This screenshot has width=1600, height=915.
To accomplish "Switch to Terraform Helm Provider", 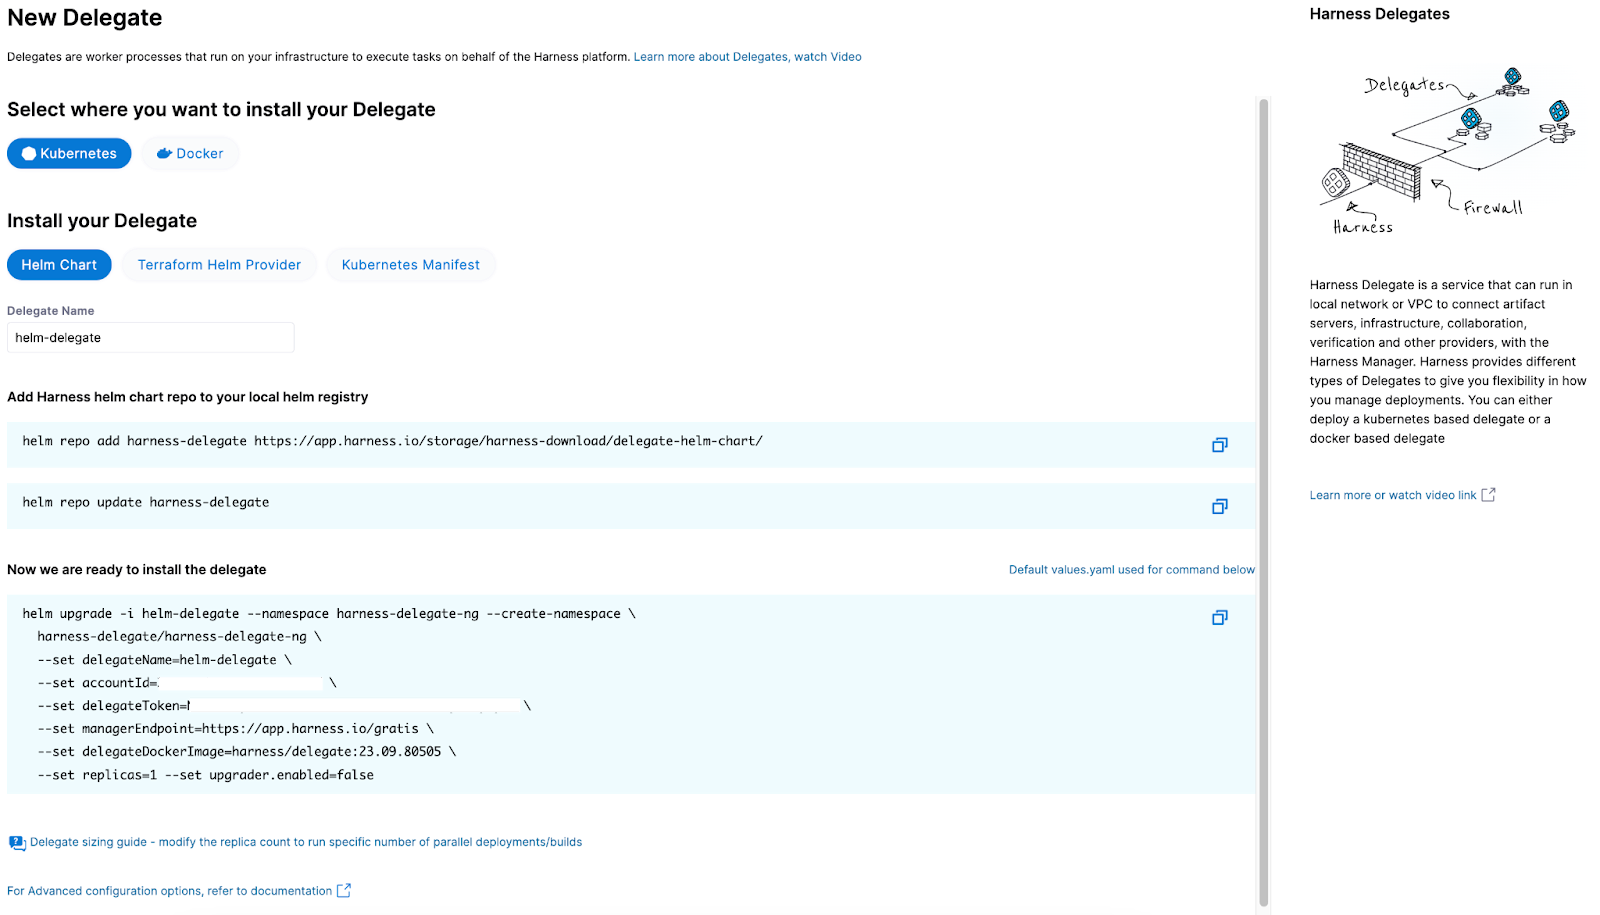I will (x=219, y=265).
